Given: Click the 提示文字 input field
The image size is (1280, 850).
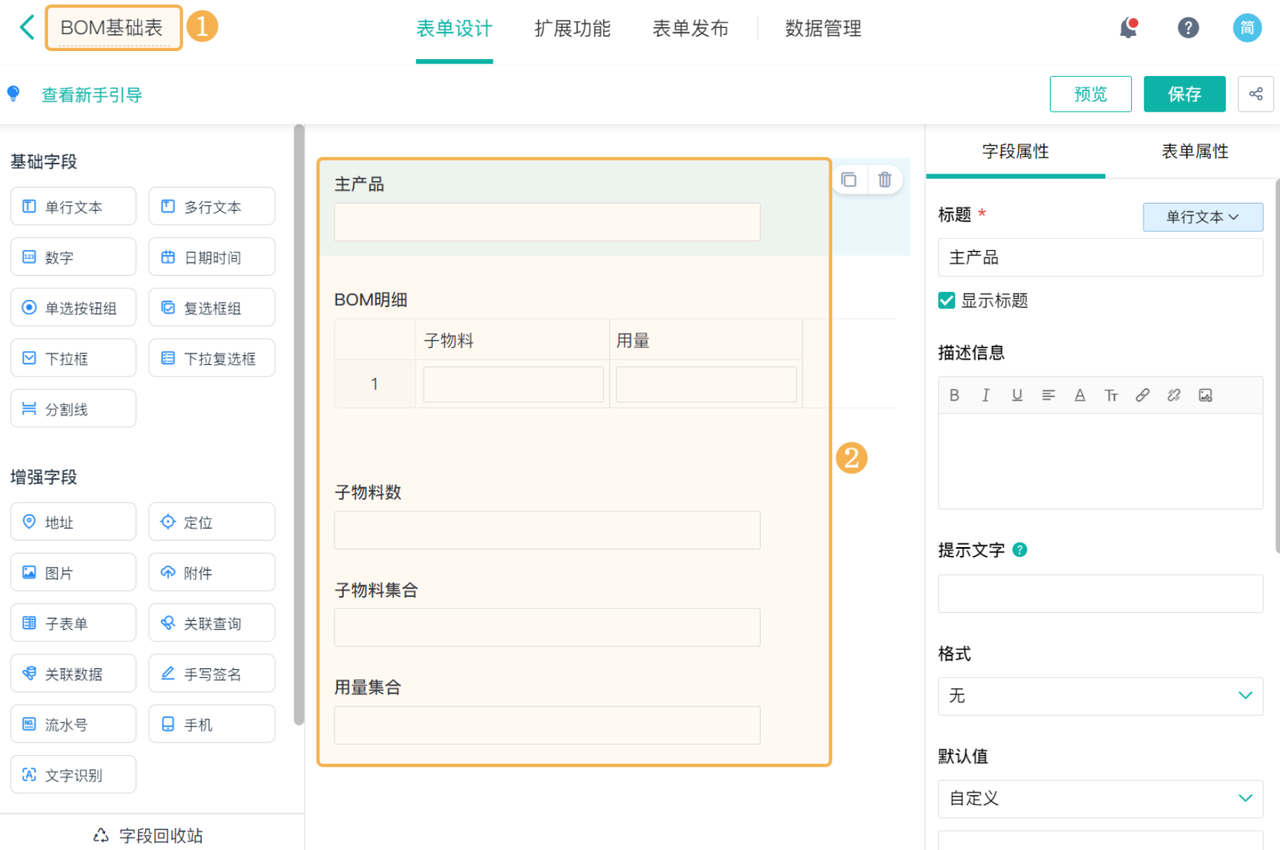Looking at the screenshot, I should [x=1100, y=593].
